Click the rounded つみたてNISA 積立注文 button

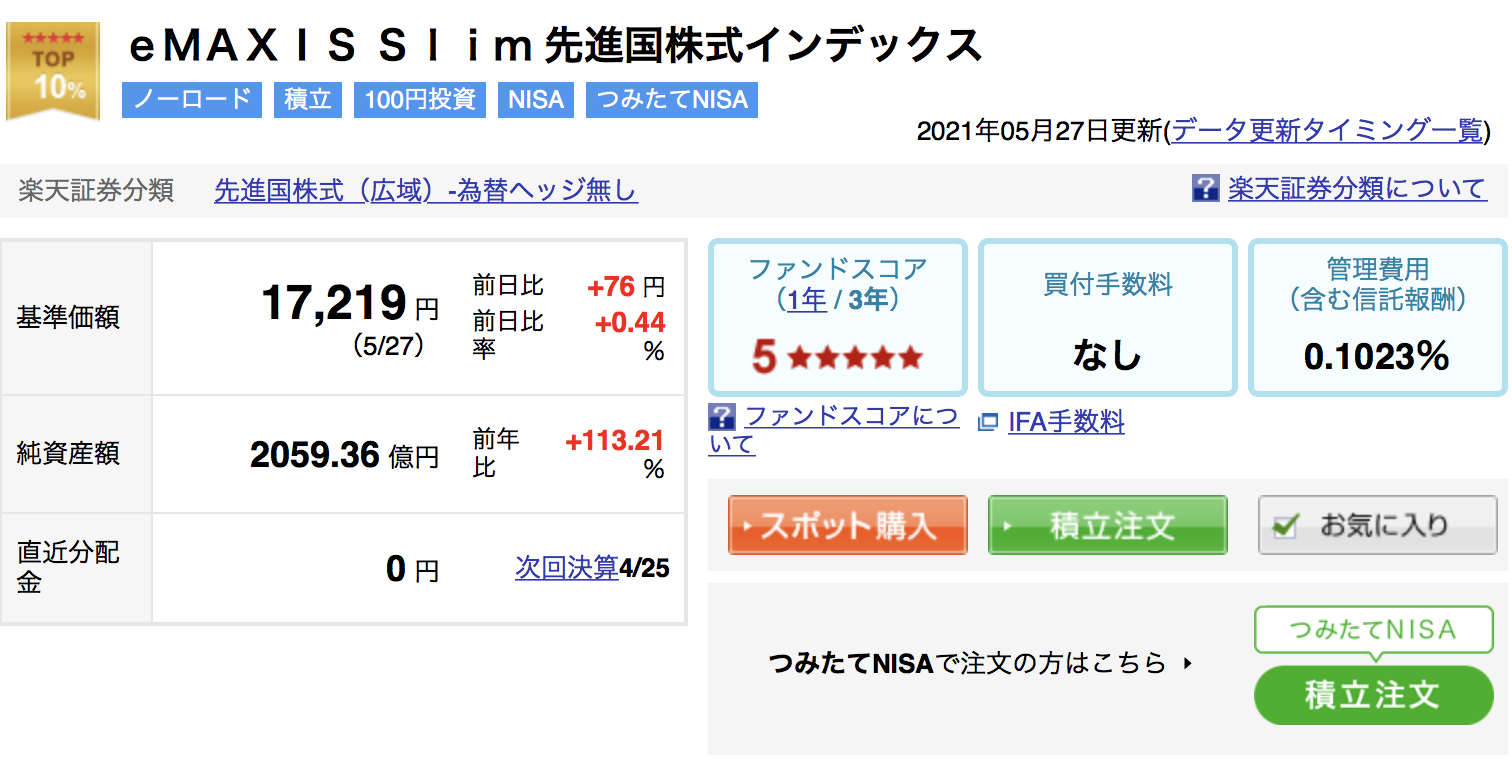click(1373, 695)
